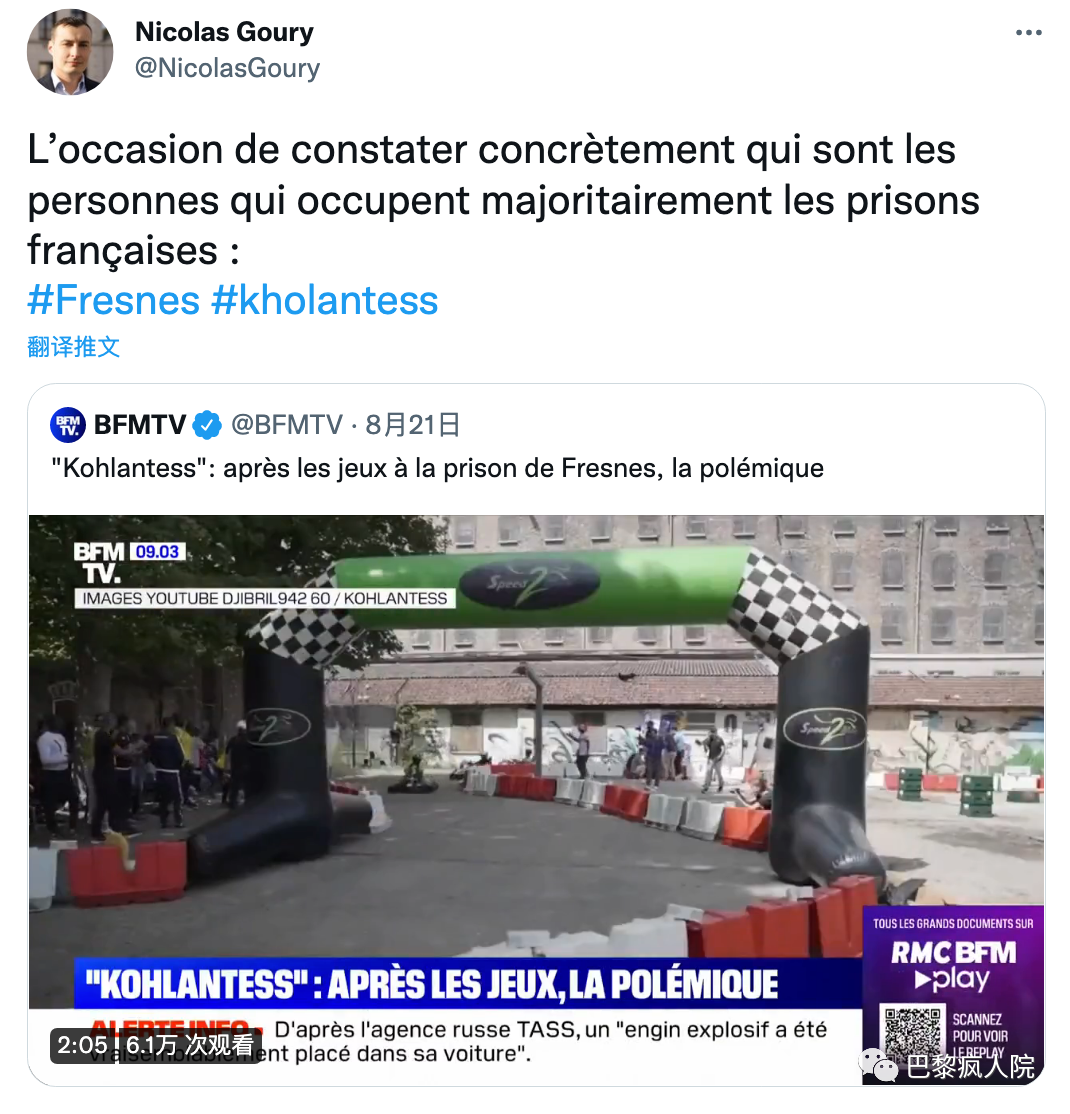Click the BFM TV logo on the video

[x=99, y=563]
